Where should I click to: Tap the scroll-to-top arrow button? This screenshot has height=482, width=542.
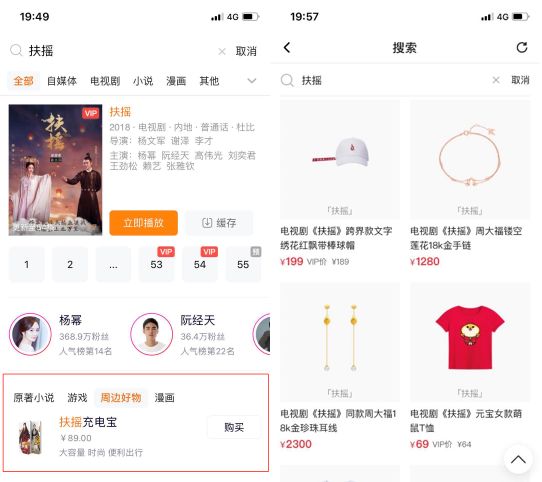coord(518,460)
